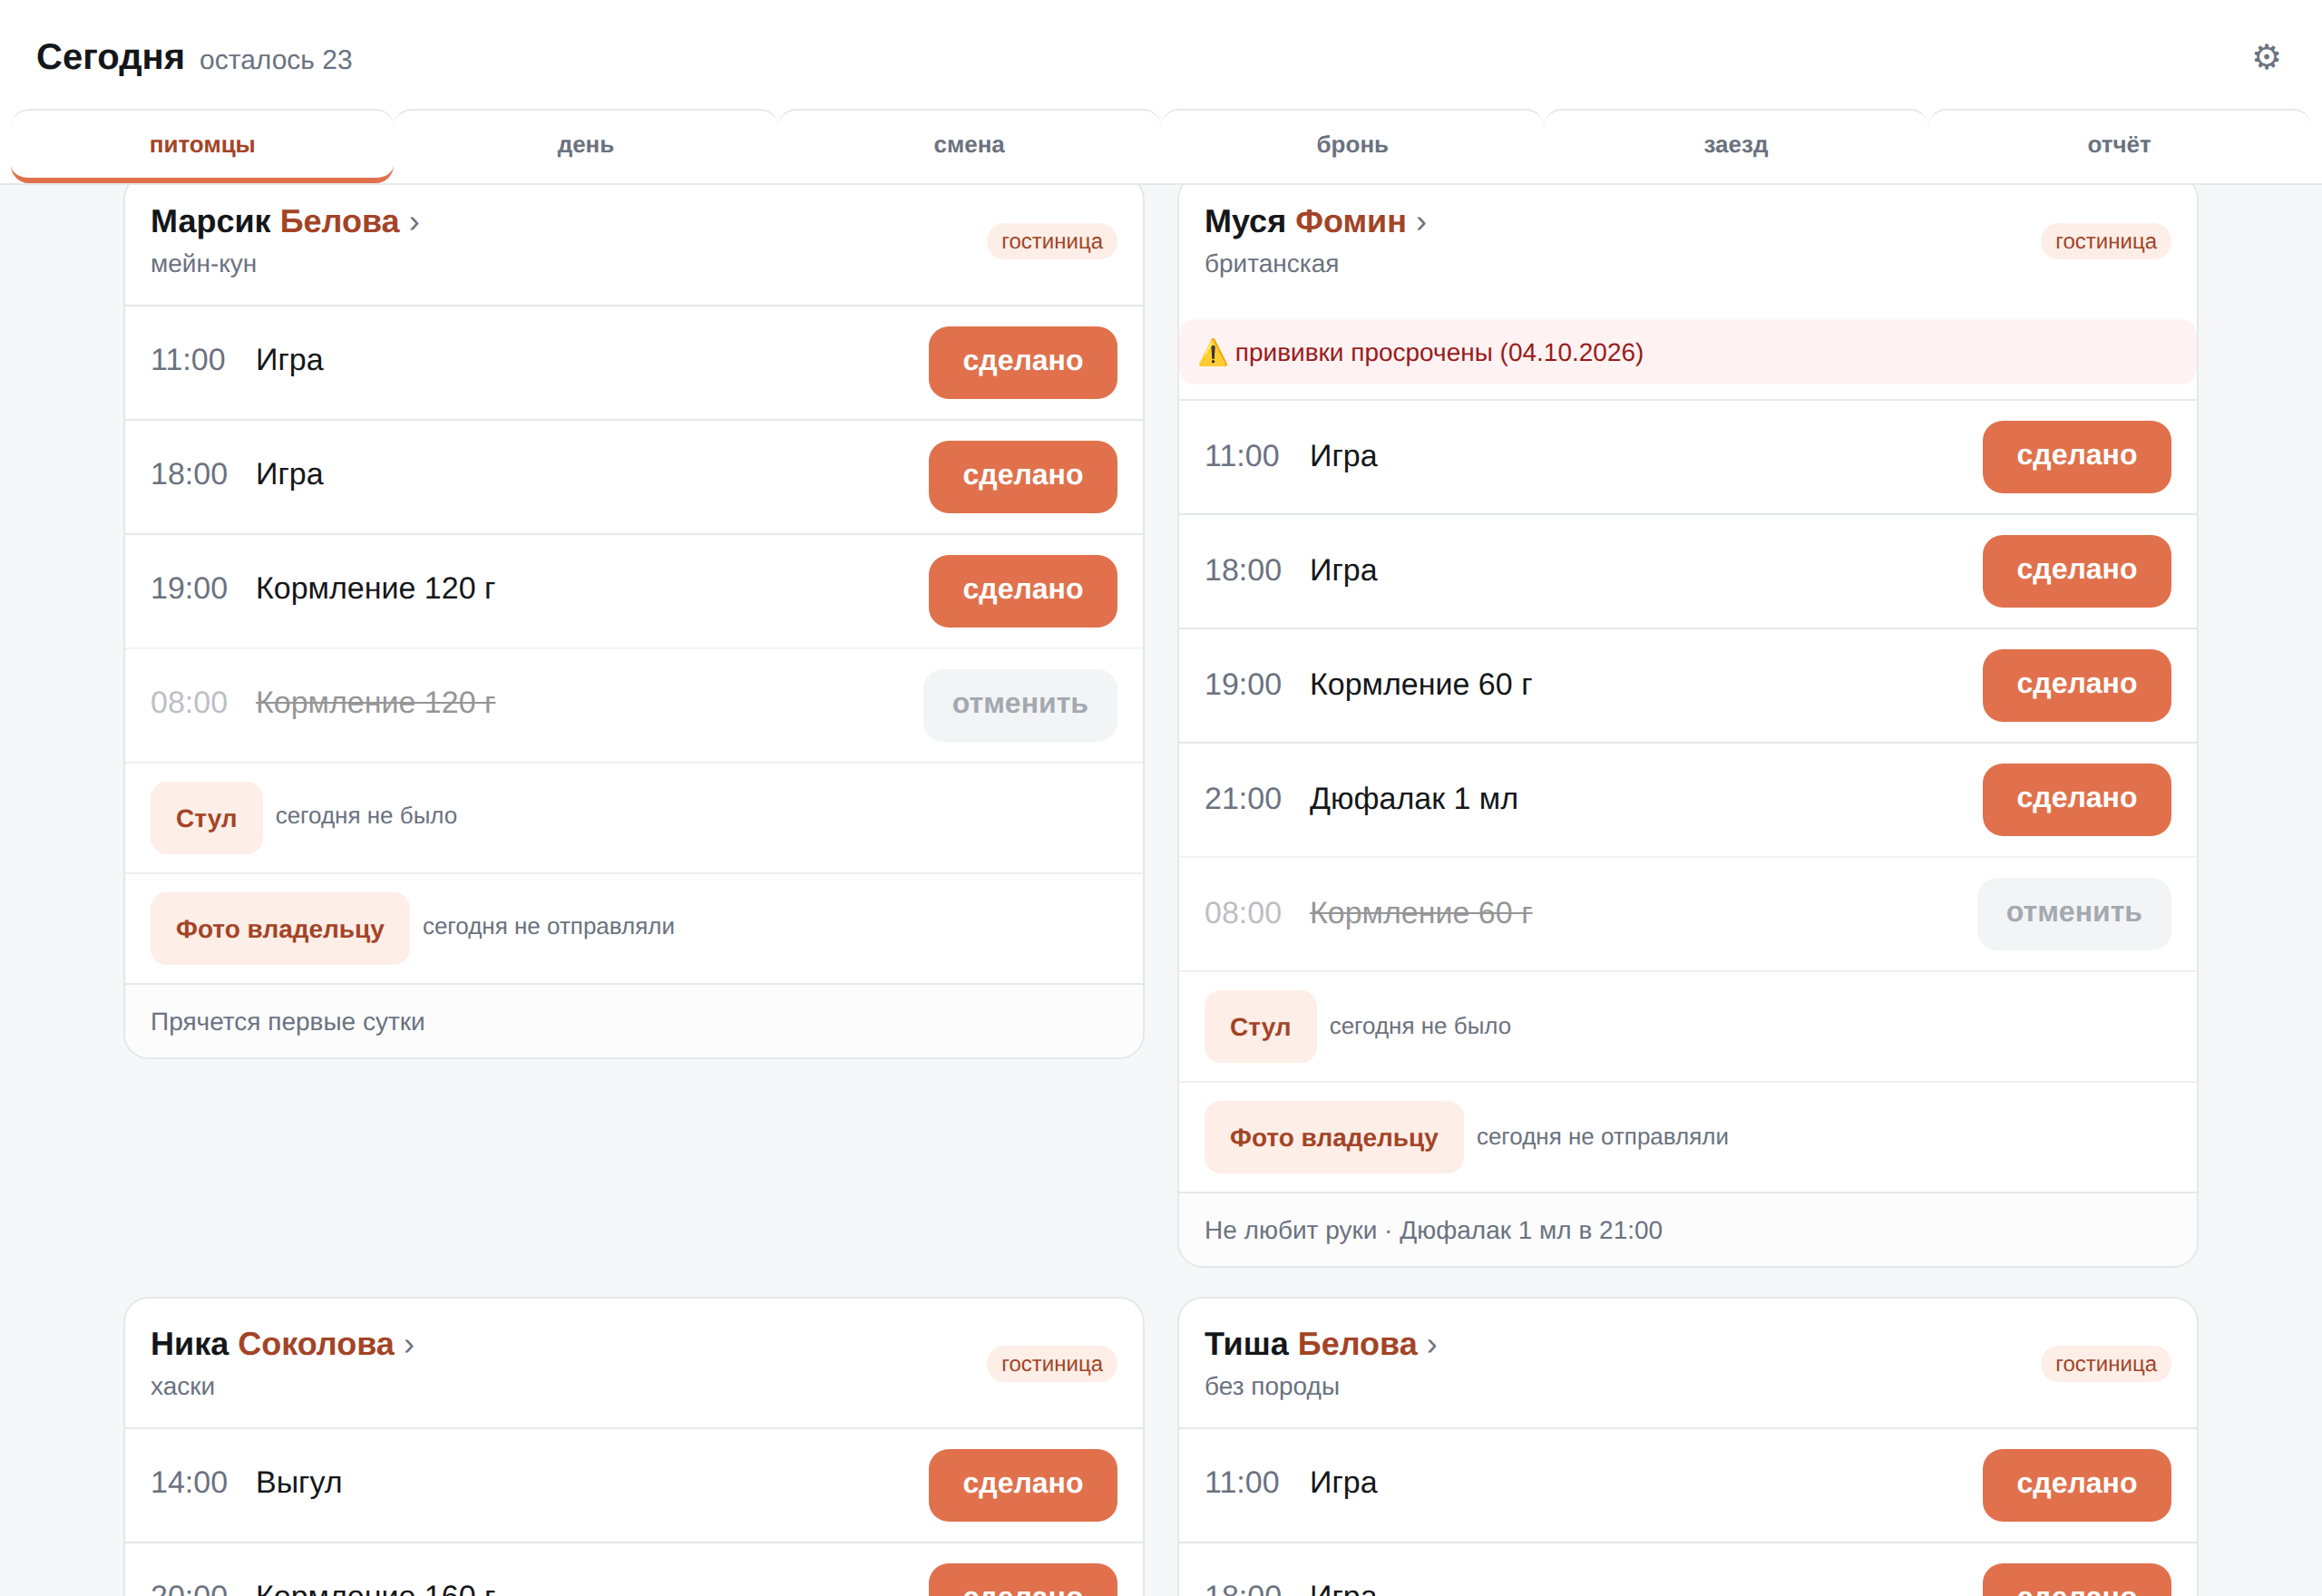Viewport: 2322px width, 1596px height.
Task: Undo Марсик 08:00 Кормление with отменить
Action: (x=1019, y=705)
